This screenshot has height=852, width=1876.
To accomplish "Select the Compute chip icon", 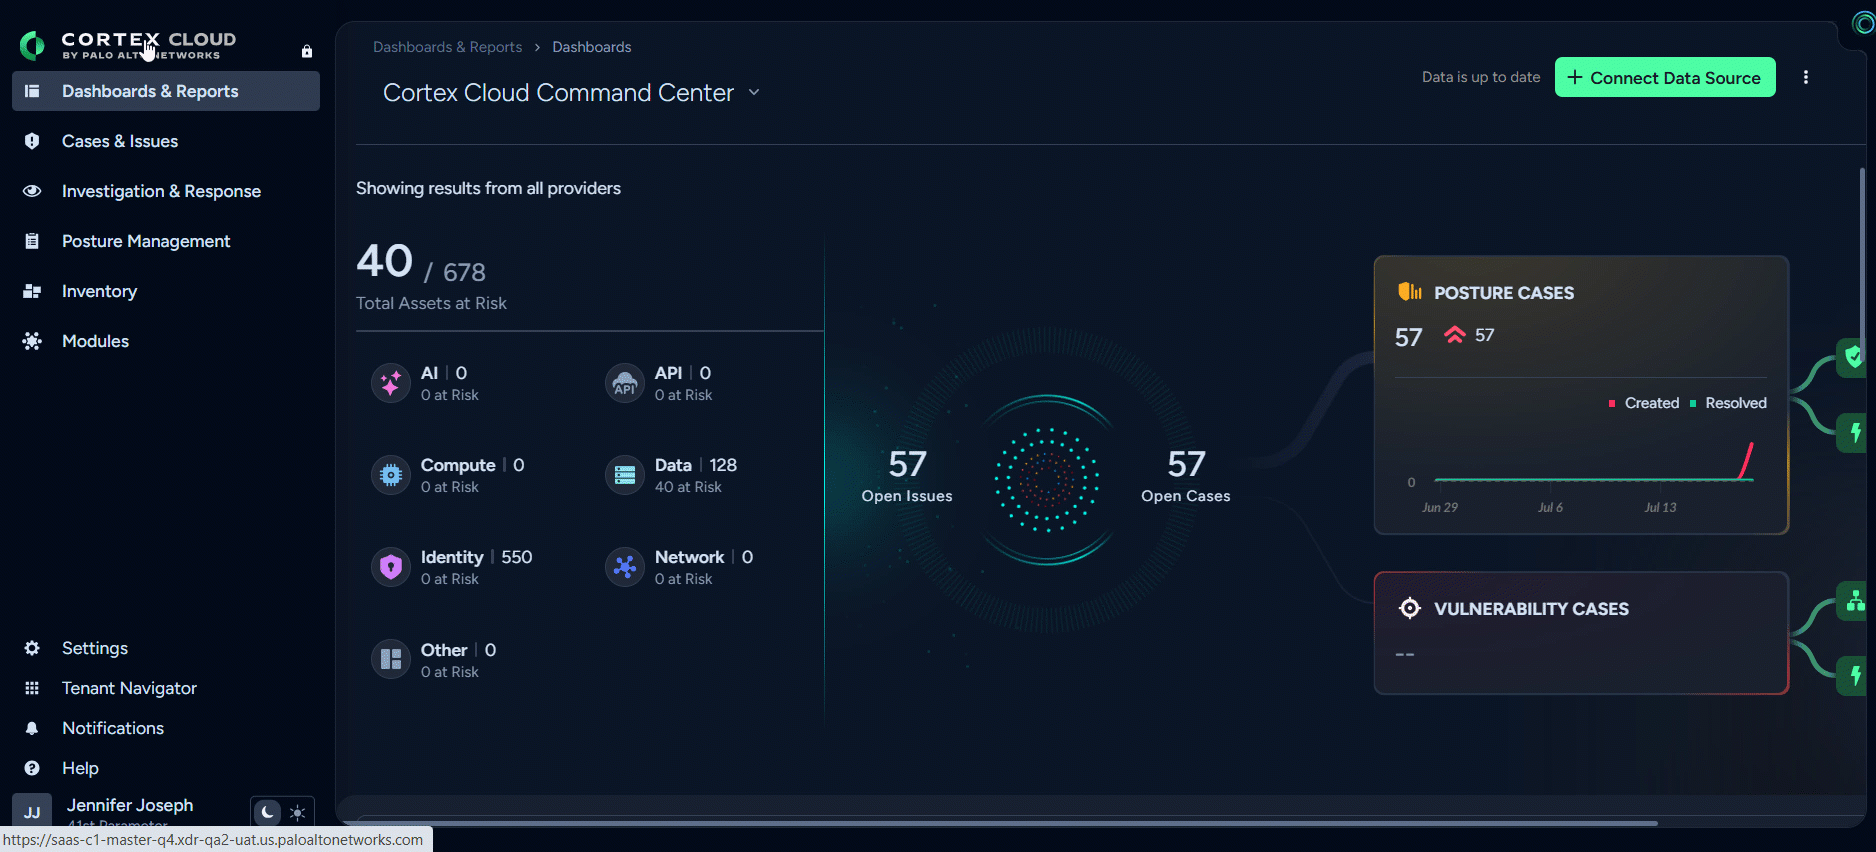I will point(390,475).
